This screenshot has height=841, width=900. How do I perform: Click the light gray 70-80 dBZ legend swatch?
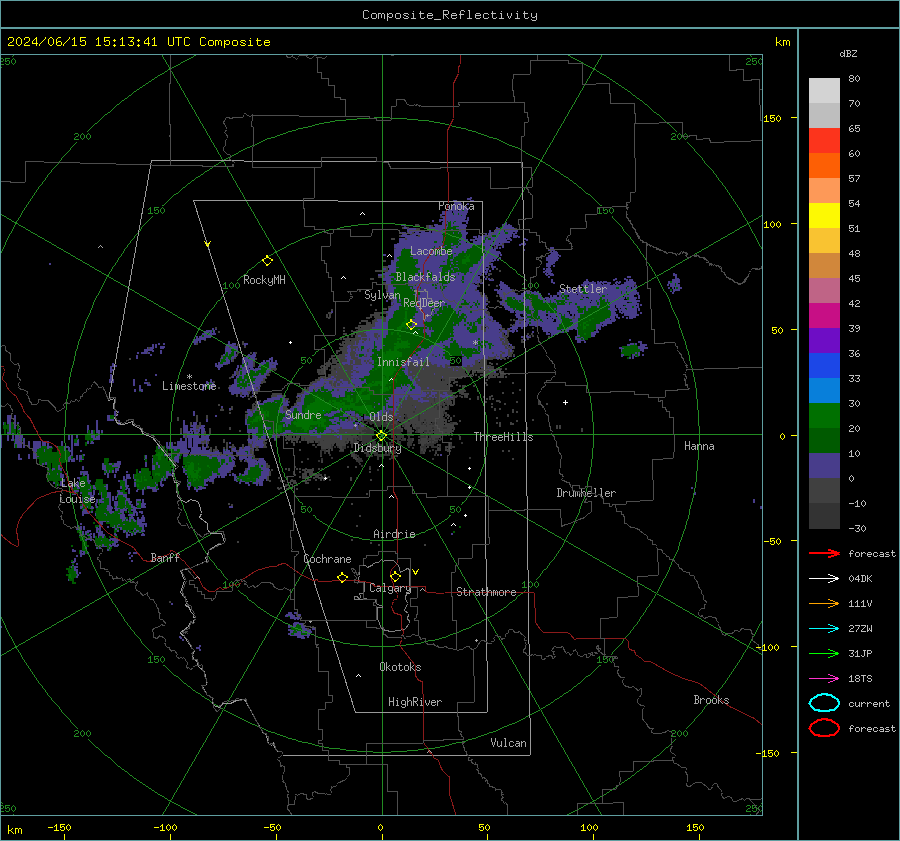824,91
